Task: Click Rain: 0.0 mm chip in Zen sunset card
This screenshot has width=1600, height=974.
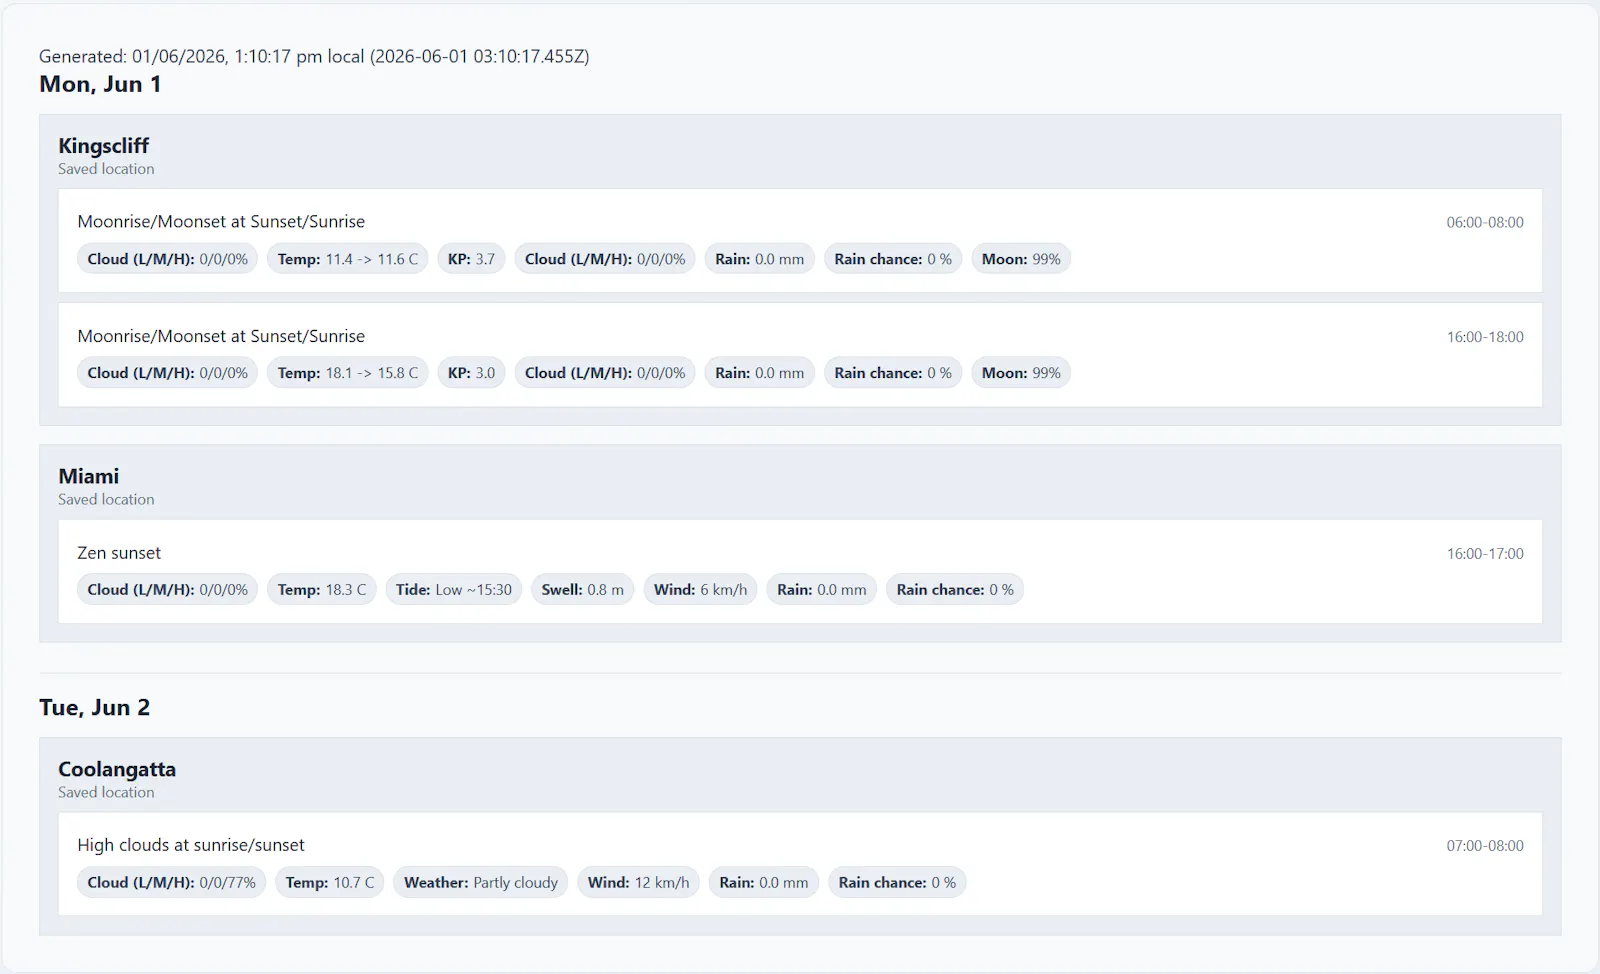Action: (822, 590)
